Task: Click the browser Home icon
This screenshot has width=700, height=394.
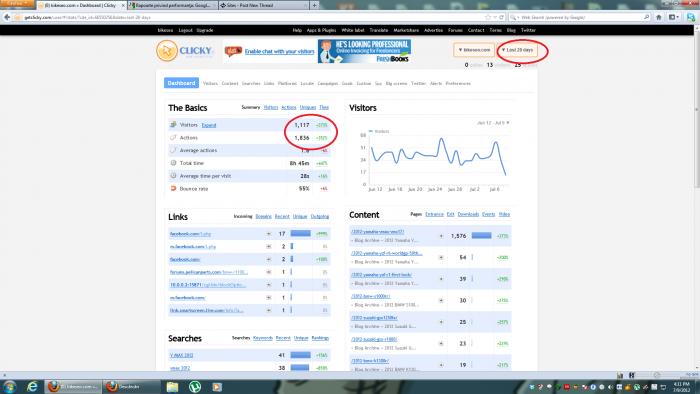Action: click(659, 17)
